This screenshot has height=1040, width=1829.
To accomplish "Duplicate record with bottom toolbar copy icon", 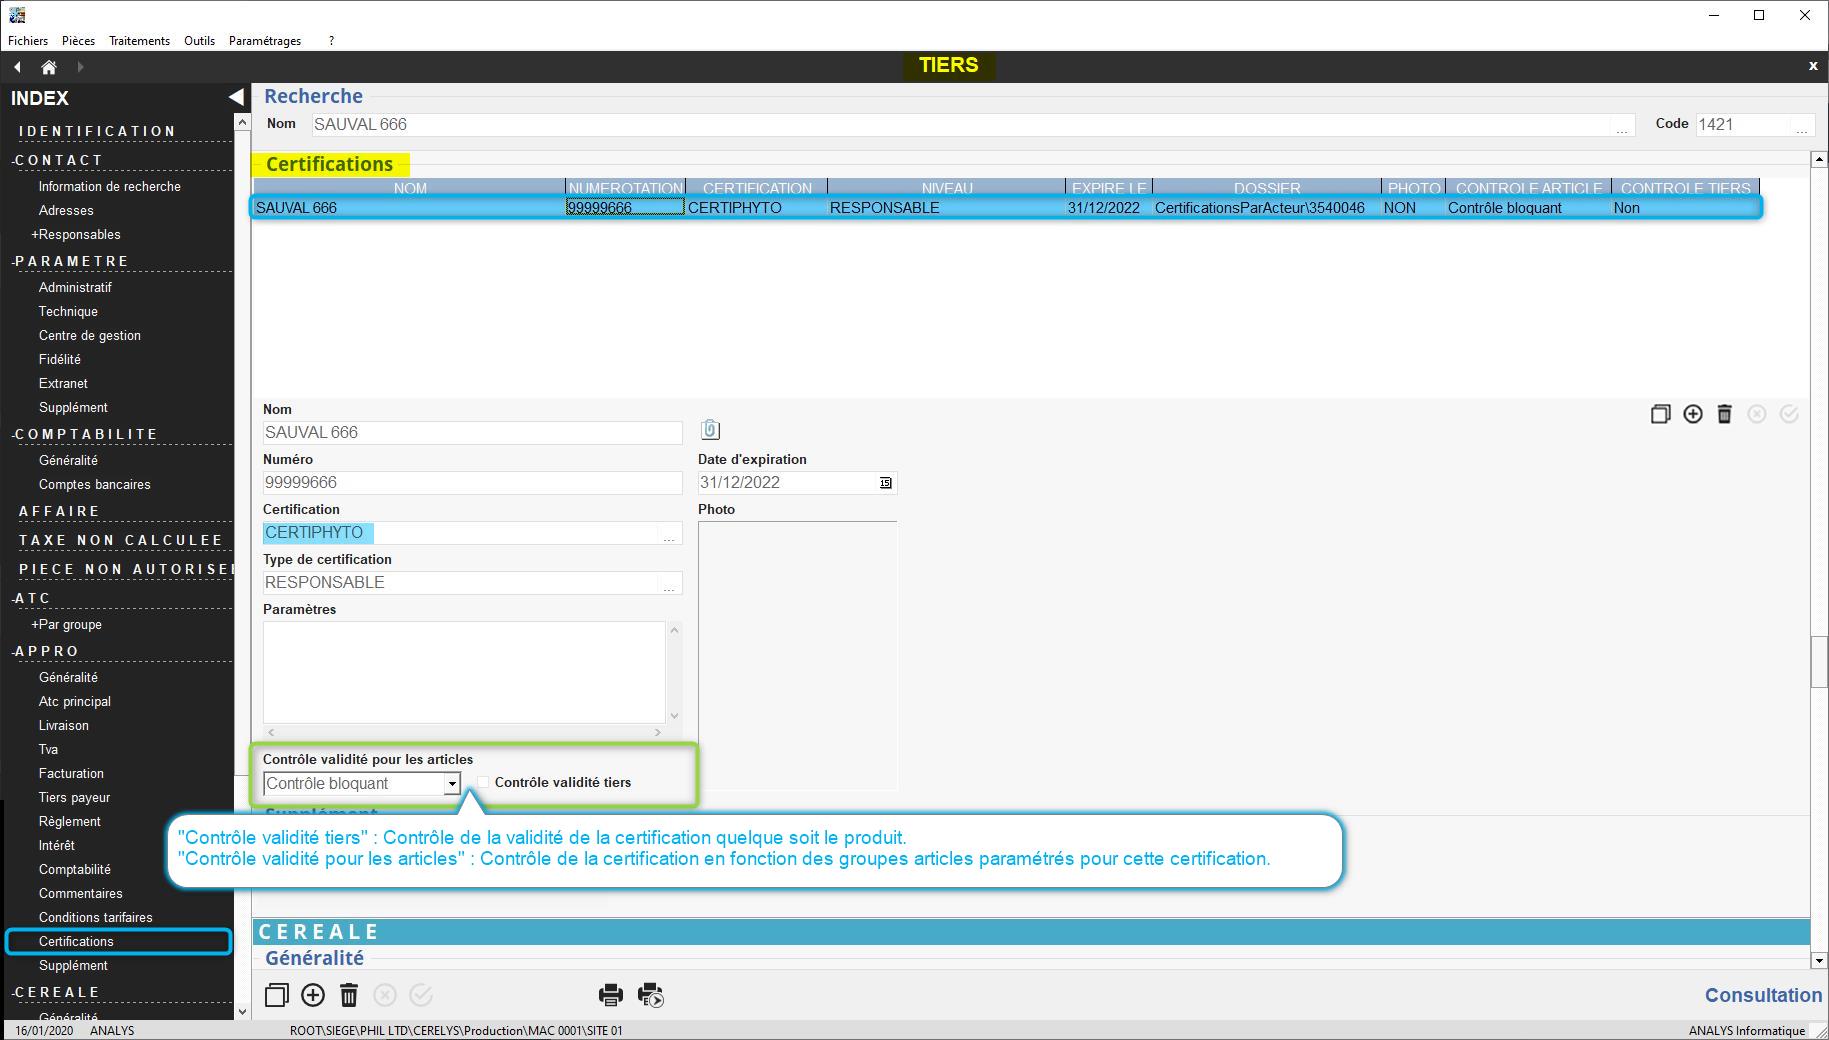I will coord(277,995).
